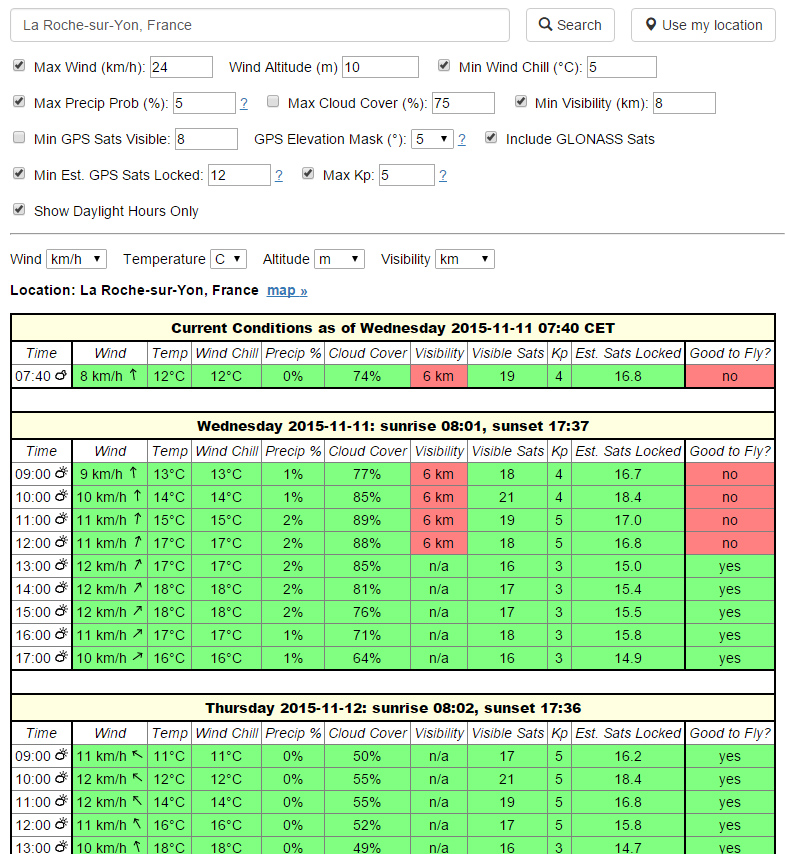Toggle the Max Kp checkbox
The width and height of the screenshot is (786, 854).
click(308, 174)
